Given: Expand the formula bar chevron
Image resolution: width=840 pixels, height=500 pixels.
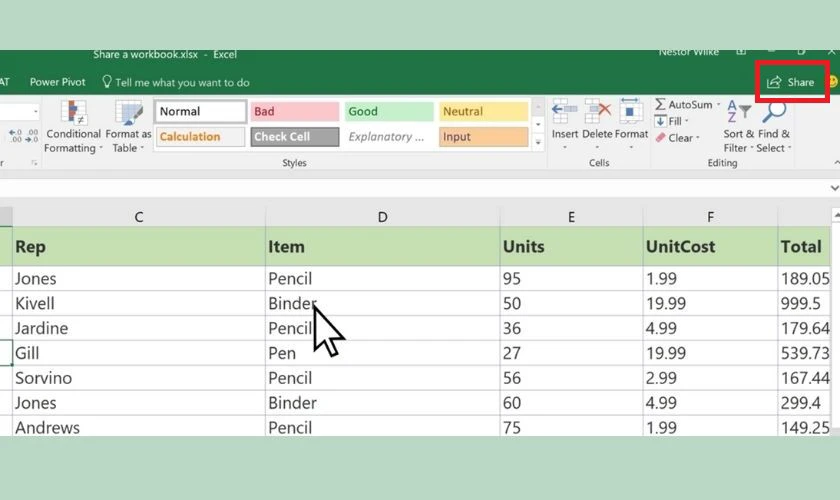Looking at the screenshot, I should pyautogui.click(x=833, y=188).
